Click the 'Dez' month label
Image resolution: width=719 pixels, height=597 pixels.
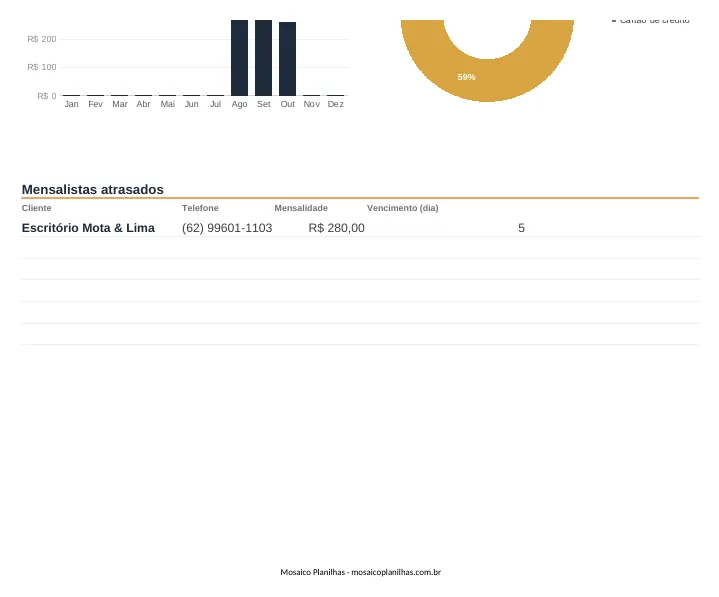(336, 104)
